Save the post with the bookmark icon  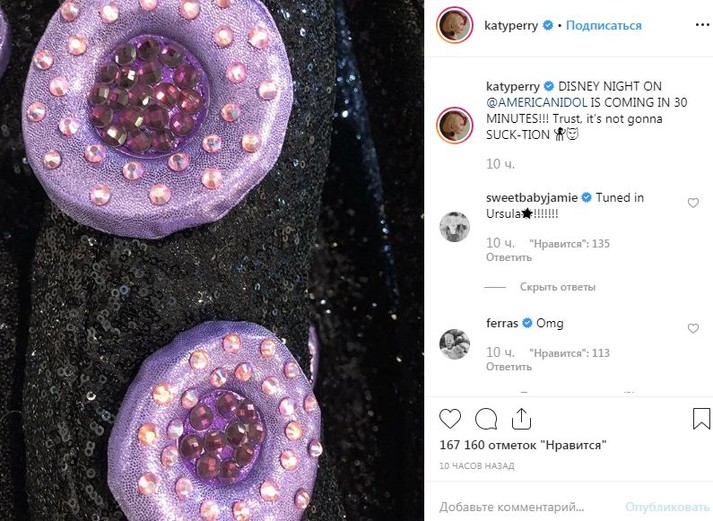700,418
